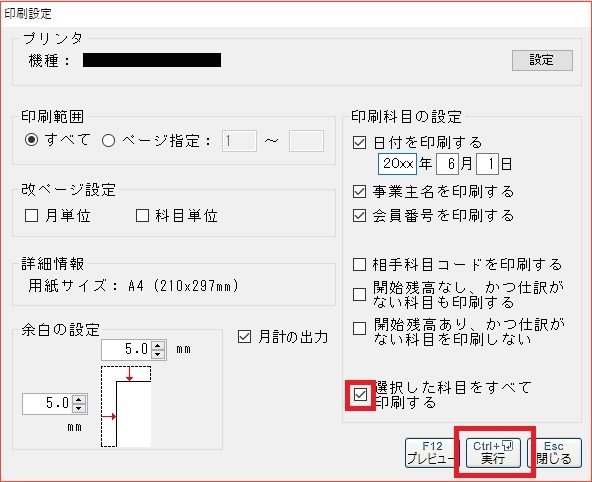Click the end page number field
592x482 pixels.
point(306,141)
